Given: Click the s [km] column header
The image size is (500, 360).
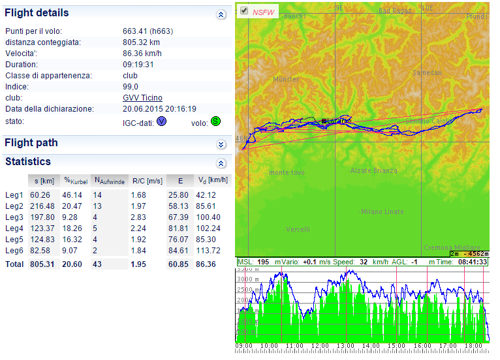Looking at the screenshot, I should 44,181.
